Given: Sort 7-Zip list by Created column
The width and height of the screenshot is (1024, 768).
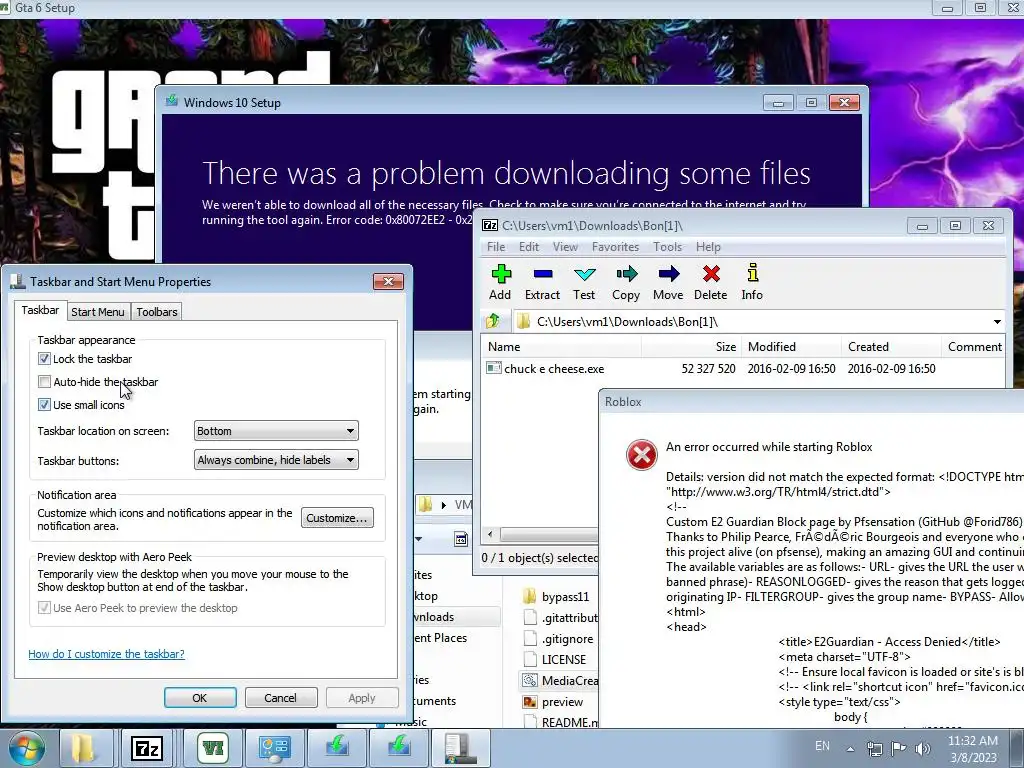Looking at the screenshot, I should click(891, 347).
